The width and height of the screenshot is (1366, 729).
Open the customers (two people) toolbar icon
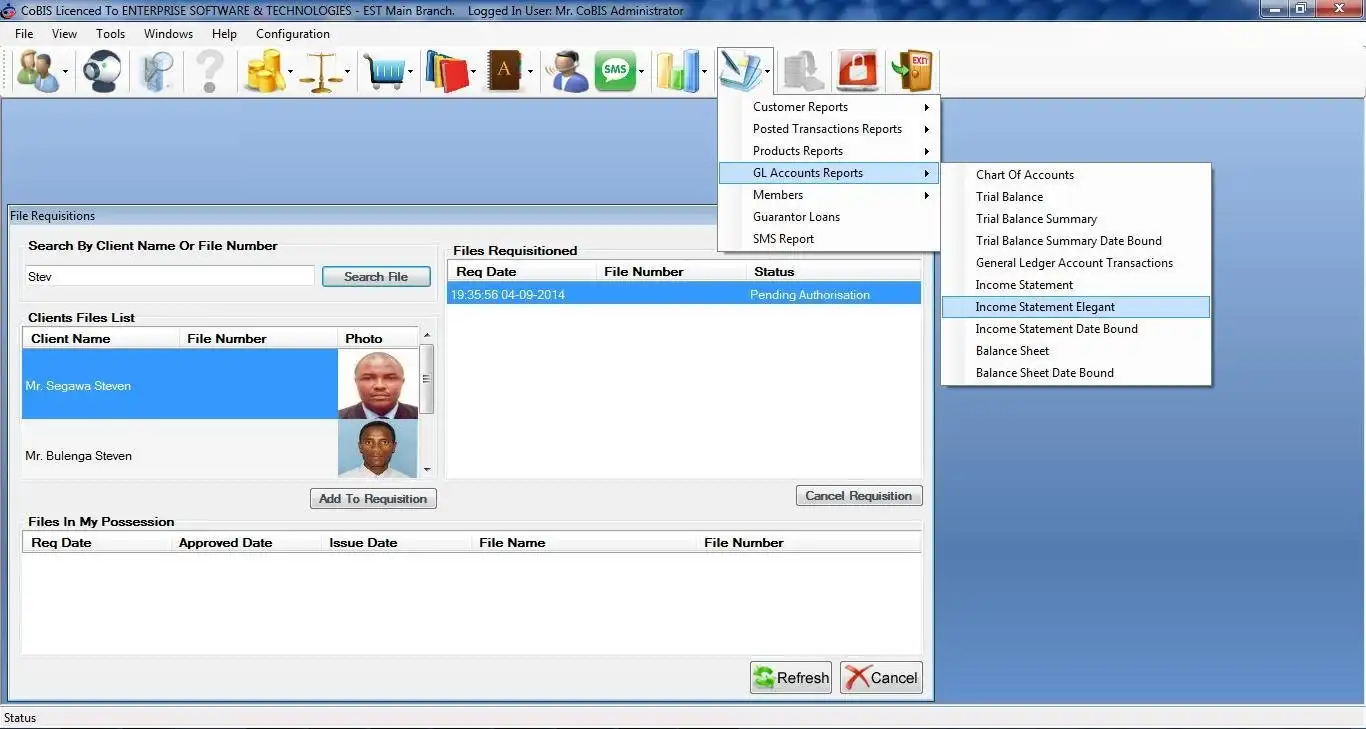point(38,72)
